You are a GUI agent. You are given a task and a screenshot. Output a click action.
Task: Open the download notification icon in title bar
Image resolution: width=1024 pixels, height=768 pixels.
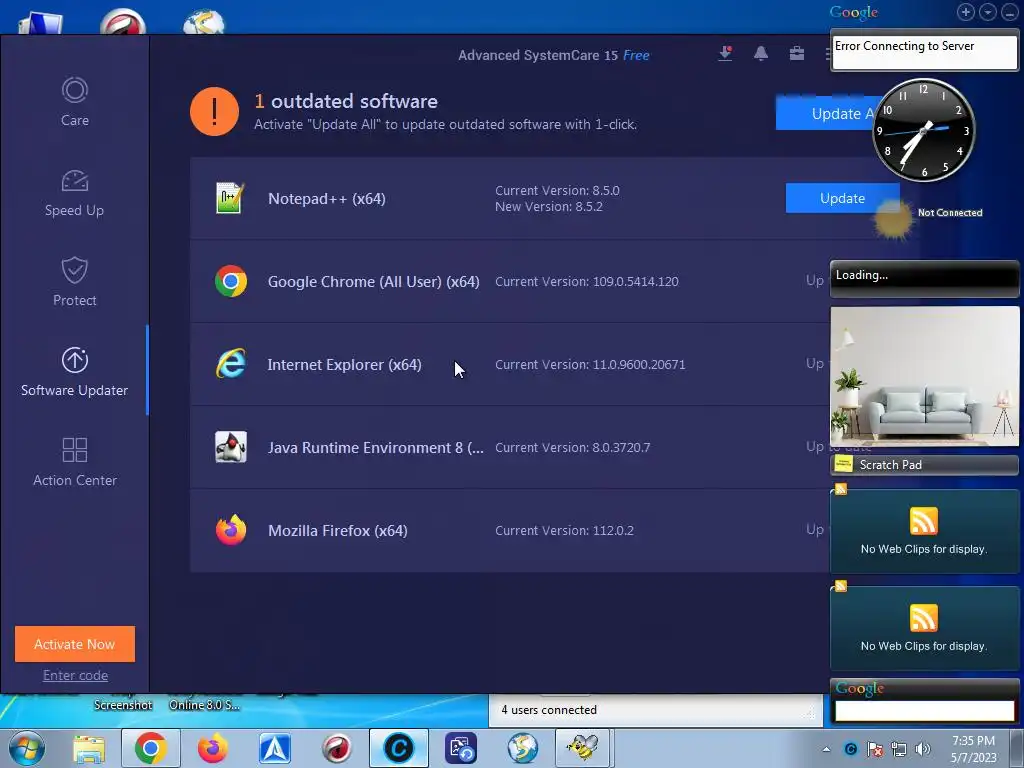(x=725, y=54)
